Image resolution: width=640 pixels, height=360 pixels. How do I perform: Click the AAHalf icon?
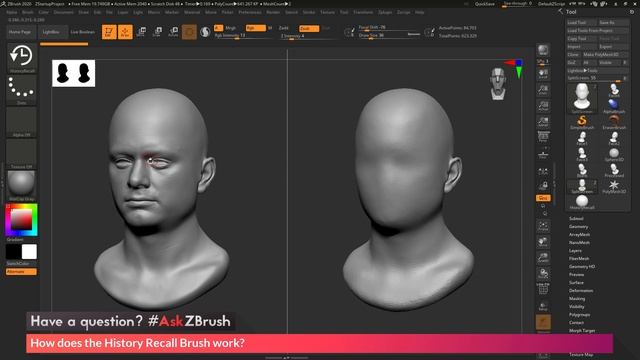coord(543,122)
